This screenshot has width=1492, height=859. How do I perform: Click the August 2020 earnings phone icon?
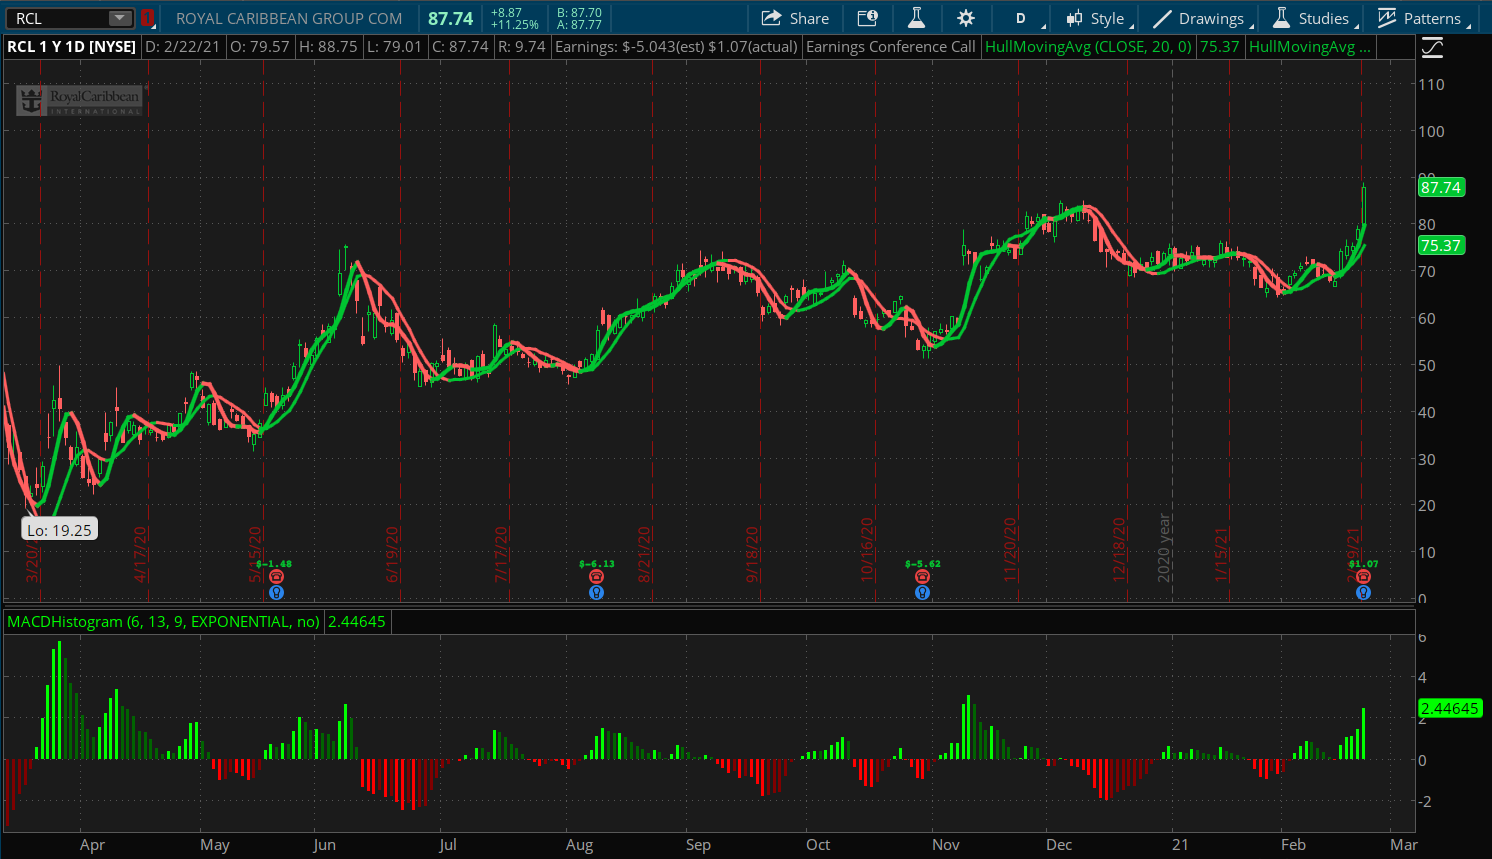pos(596,577)
